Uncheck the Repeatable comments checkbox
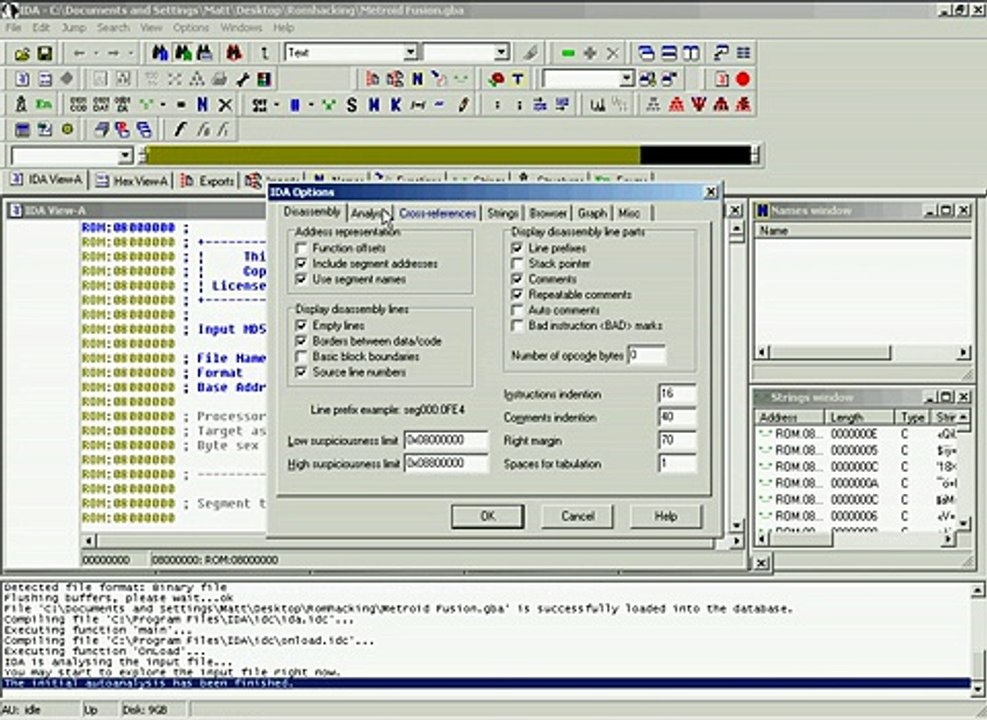Viewport: 987px width, 720px height. [x=517, y=295]
